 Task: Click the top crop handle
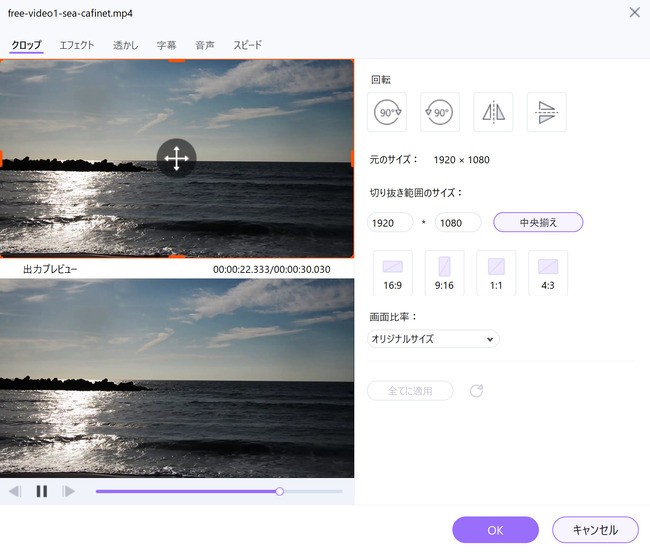point(177,61)
